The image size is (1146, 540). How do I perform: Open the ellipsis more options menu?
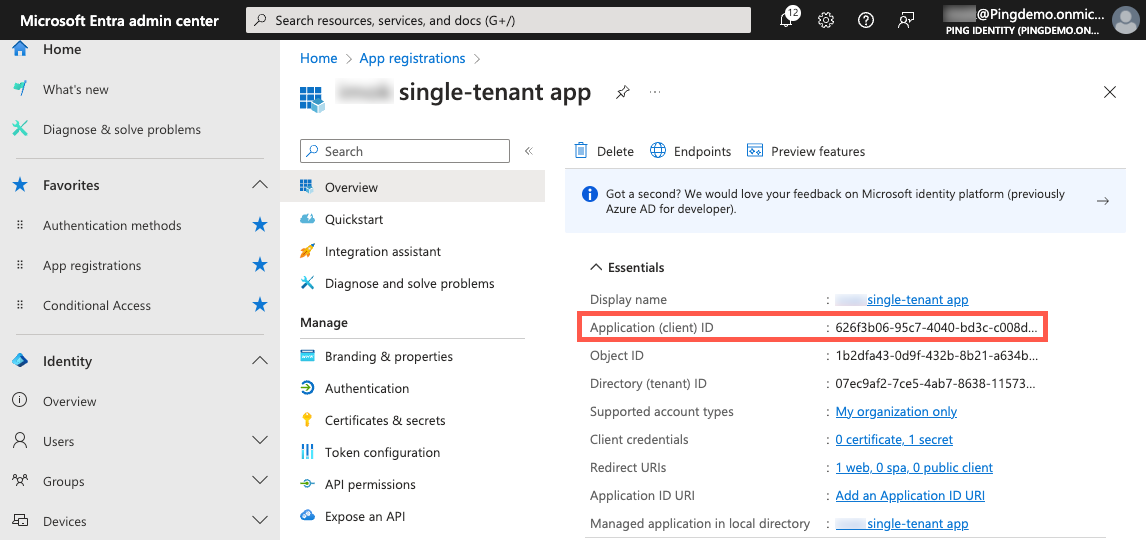(655, 93)
